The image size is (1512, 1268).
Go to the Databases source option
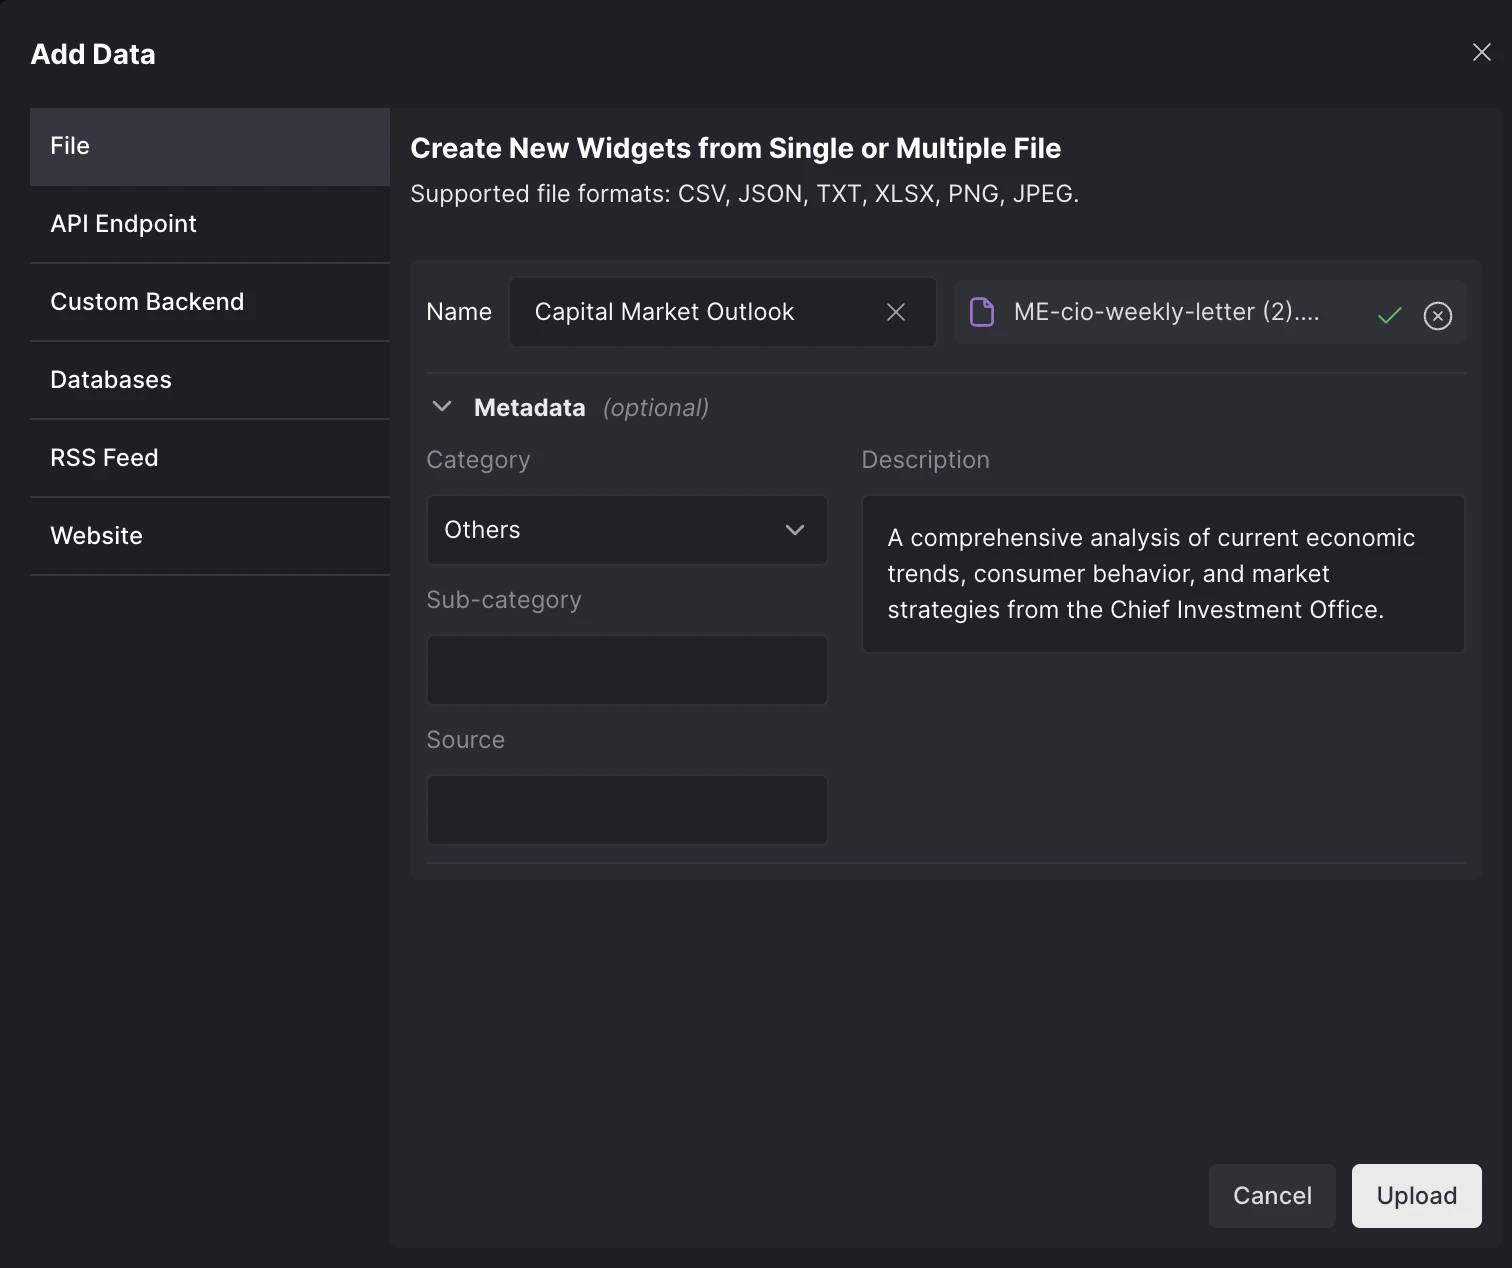[210, 380]
